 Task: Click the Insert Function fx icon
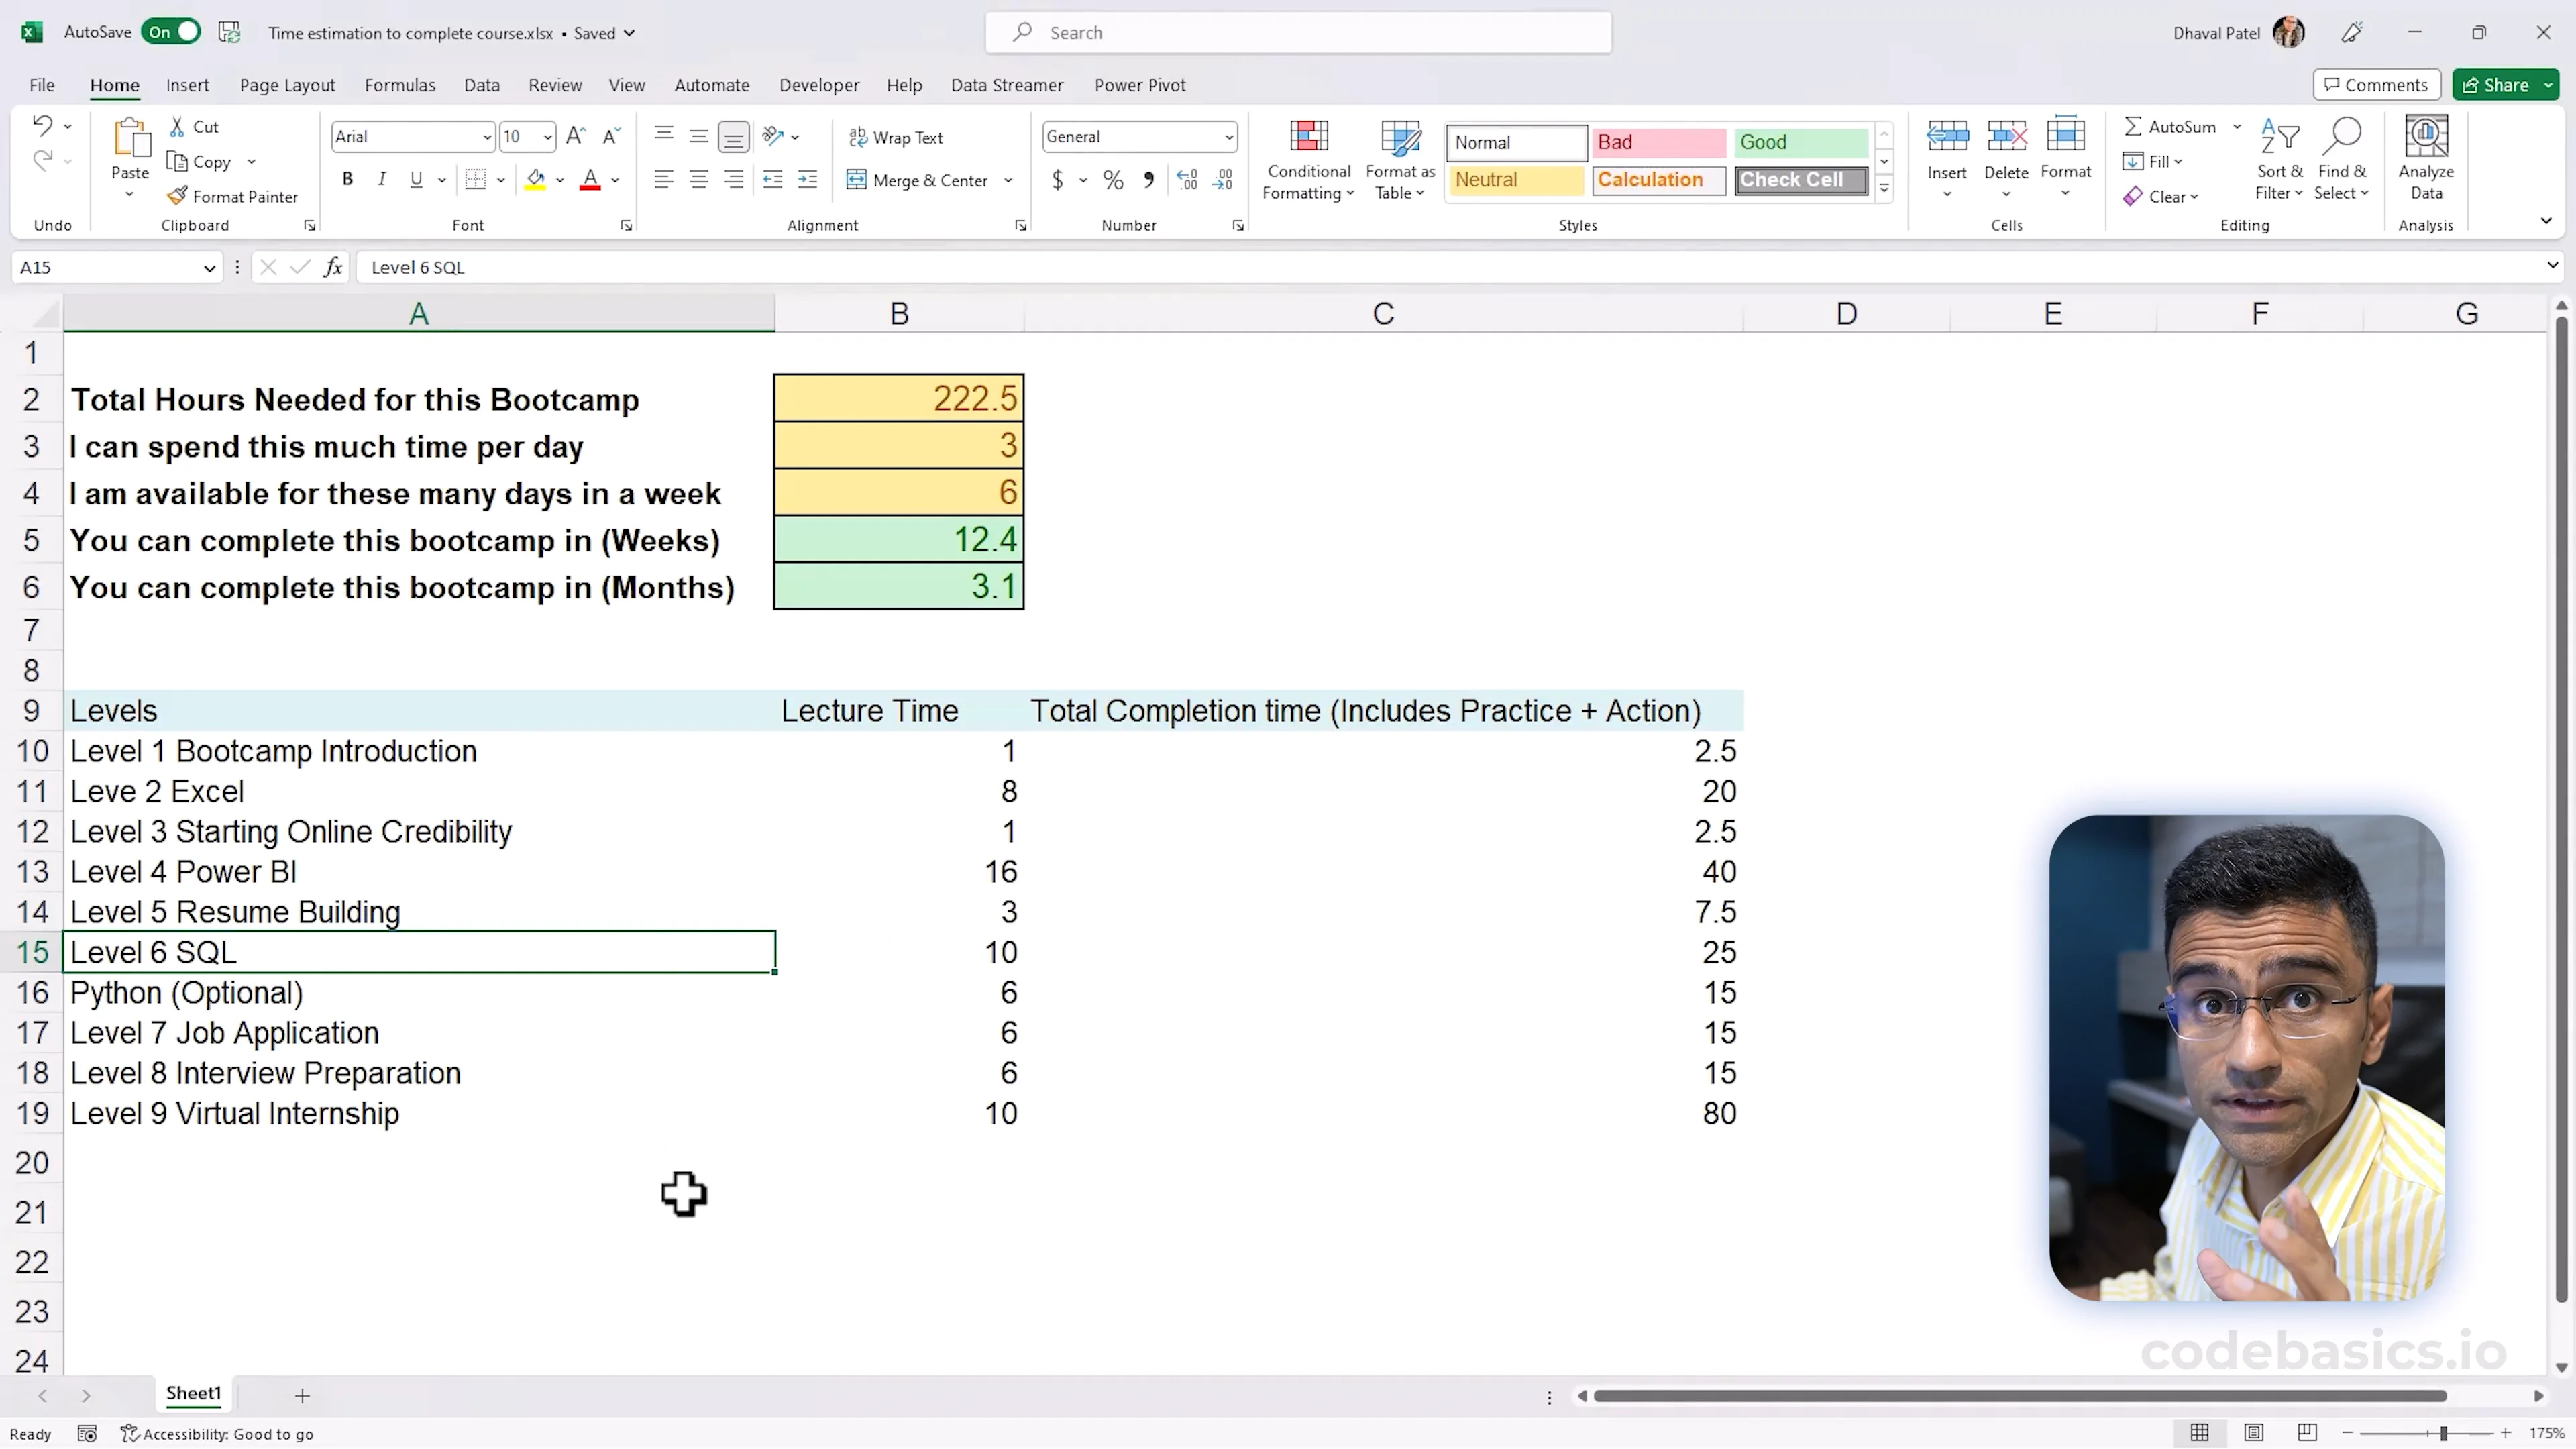click(x=333, y=267)
